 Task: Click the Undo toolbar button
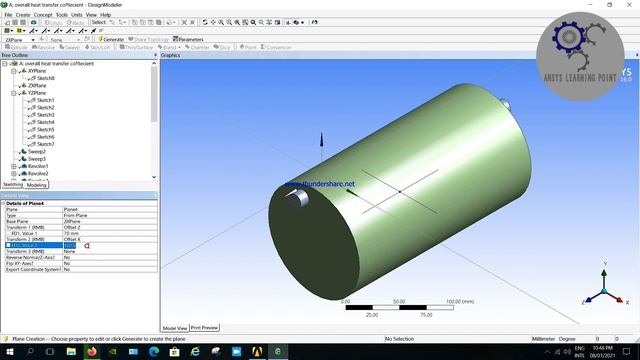(x=53, y=22)
